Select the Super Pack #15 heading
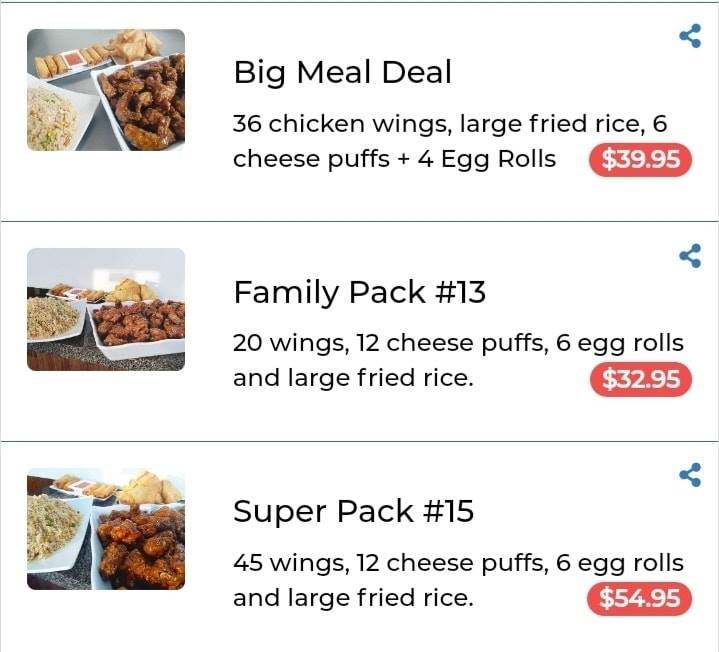Image resolution: width=719 pixels, height=652 pixels. point(353,511)
